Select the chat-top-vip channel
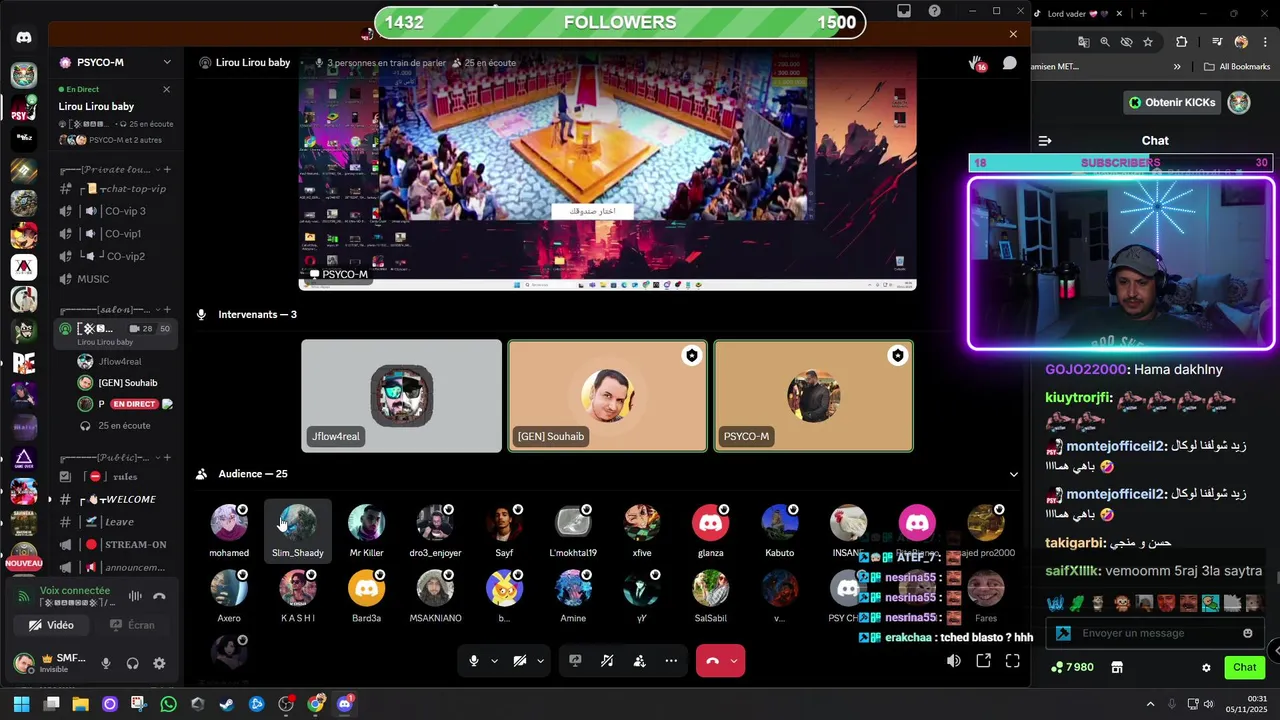Image resolution: width=1280 pixels, height=720 pixels. (115, 189)
